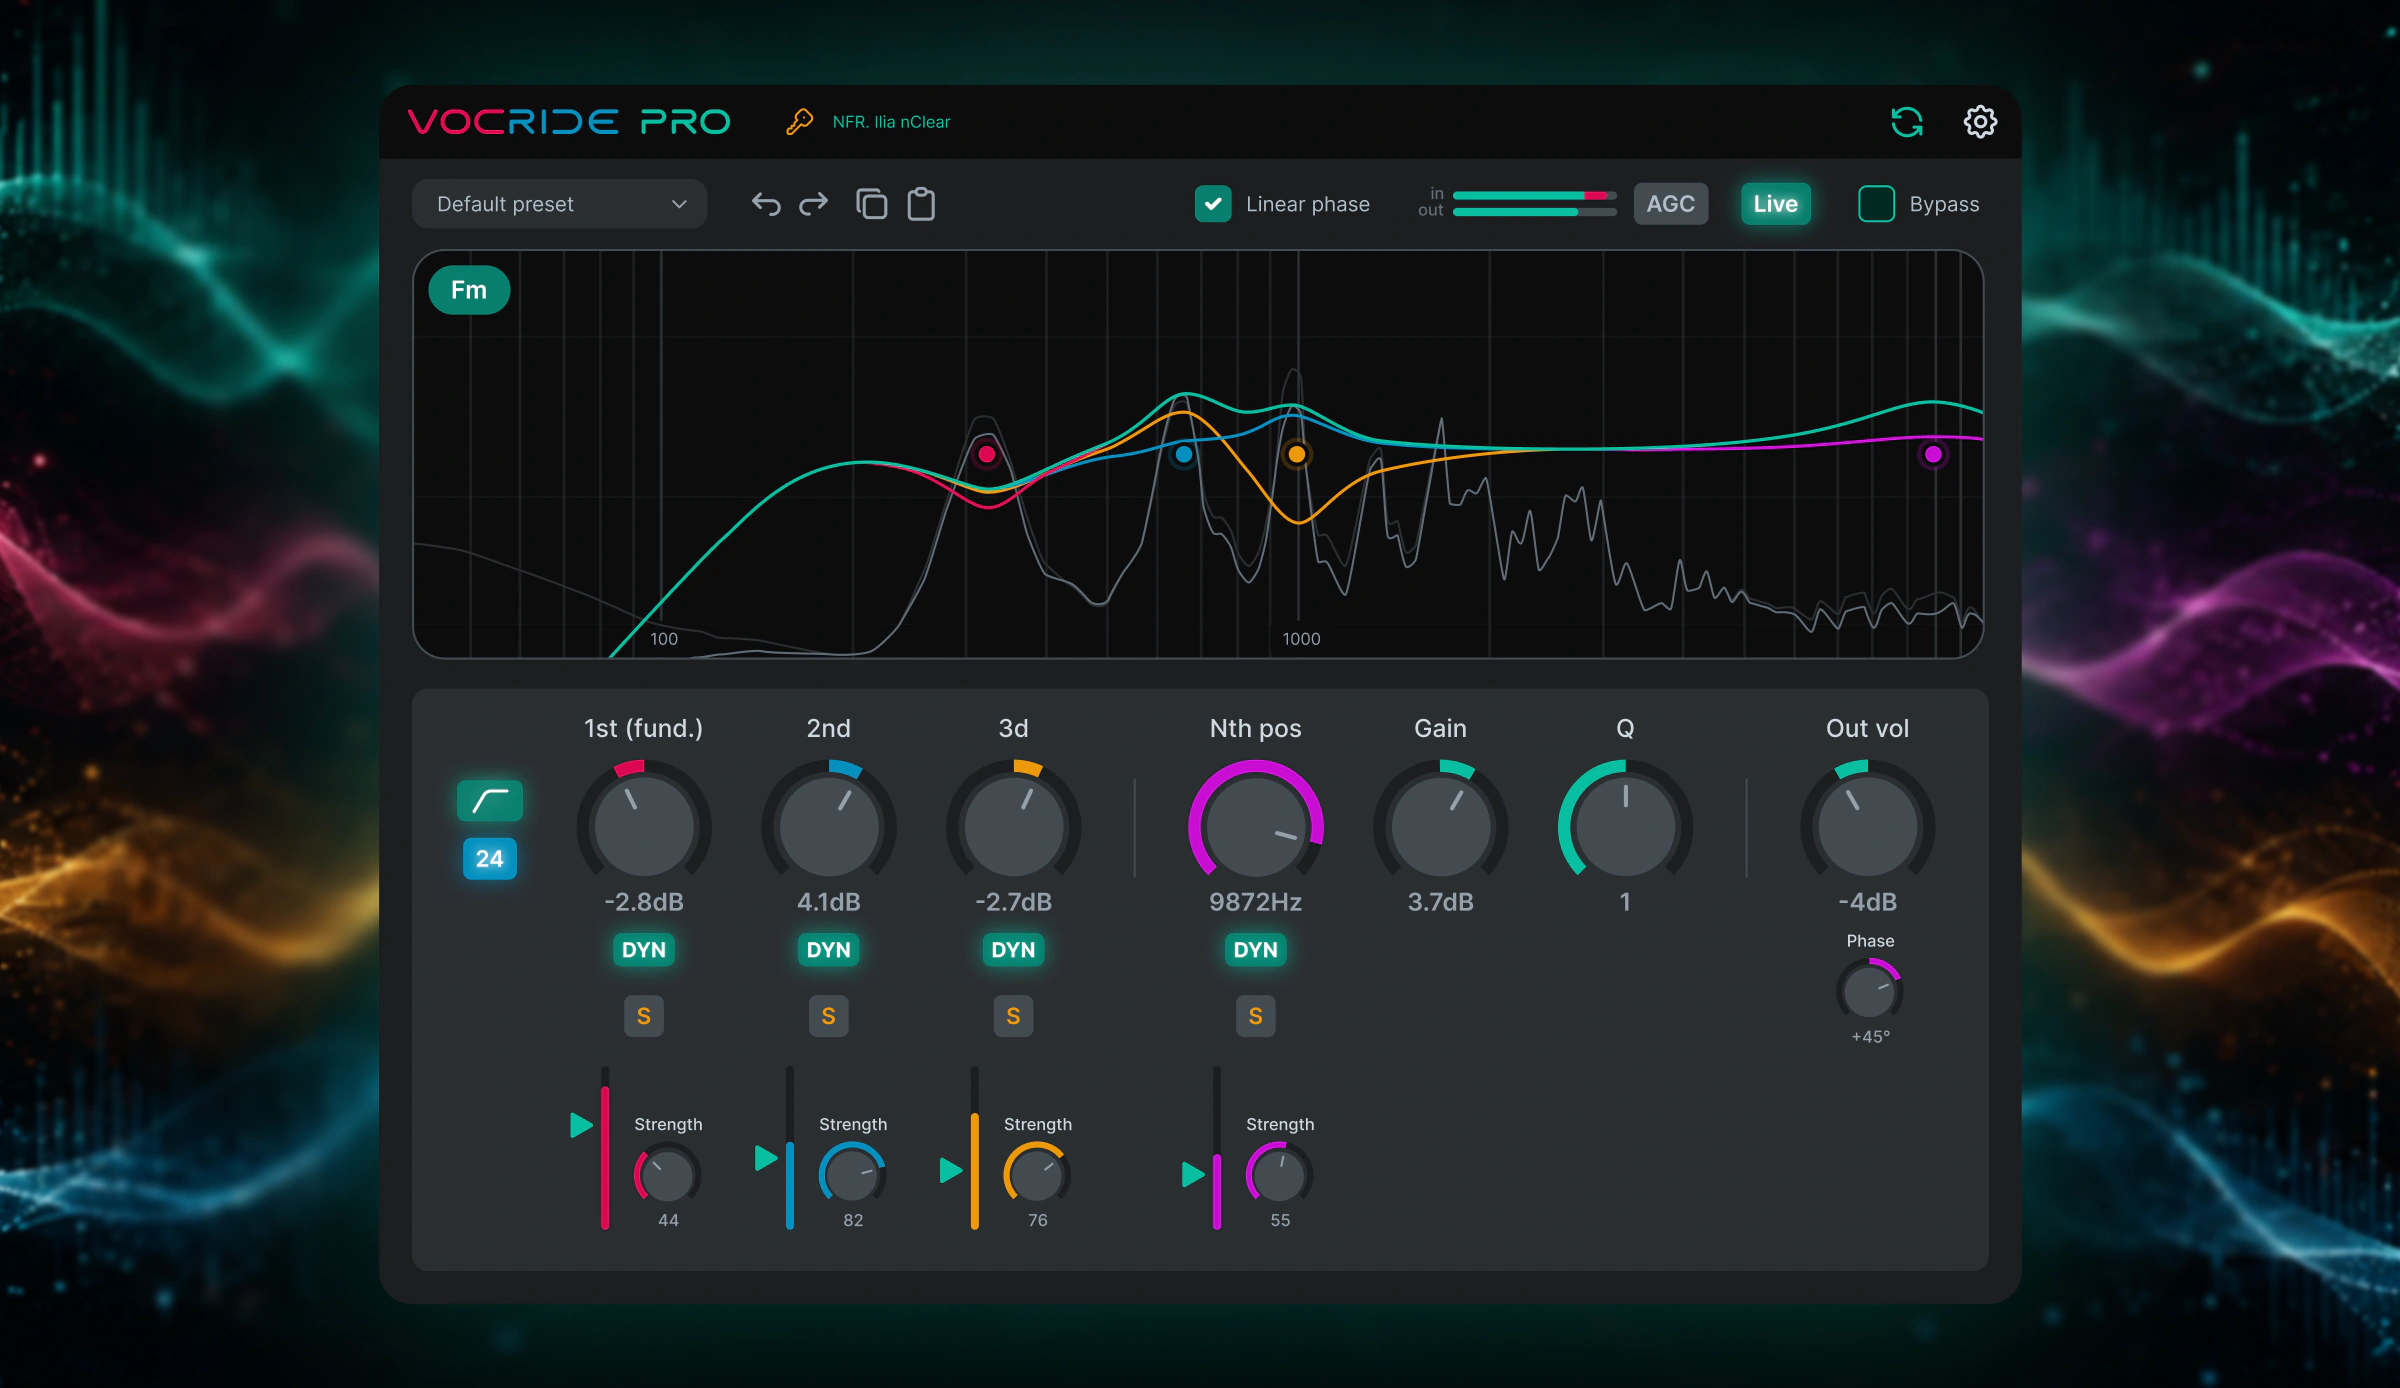Toggle the Linear phase checkbox
2400x1388 pixels.
pyautogui.click(x=1213, y=204)
